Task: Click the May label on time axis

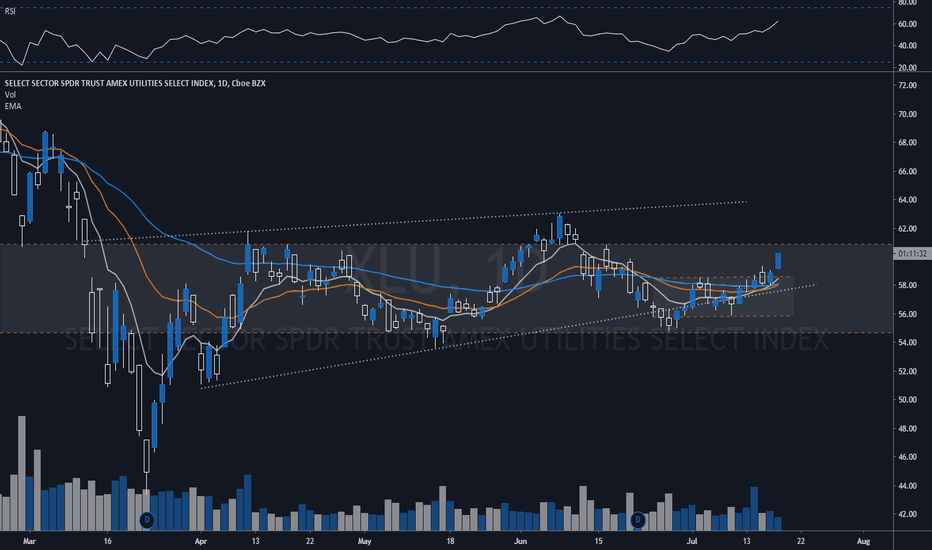Action: click(364, 541)
